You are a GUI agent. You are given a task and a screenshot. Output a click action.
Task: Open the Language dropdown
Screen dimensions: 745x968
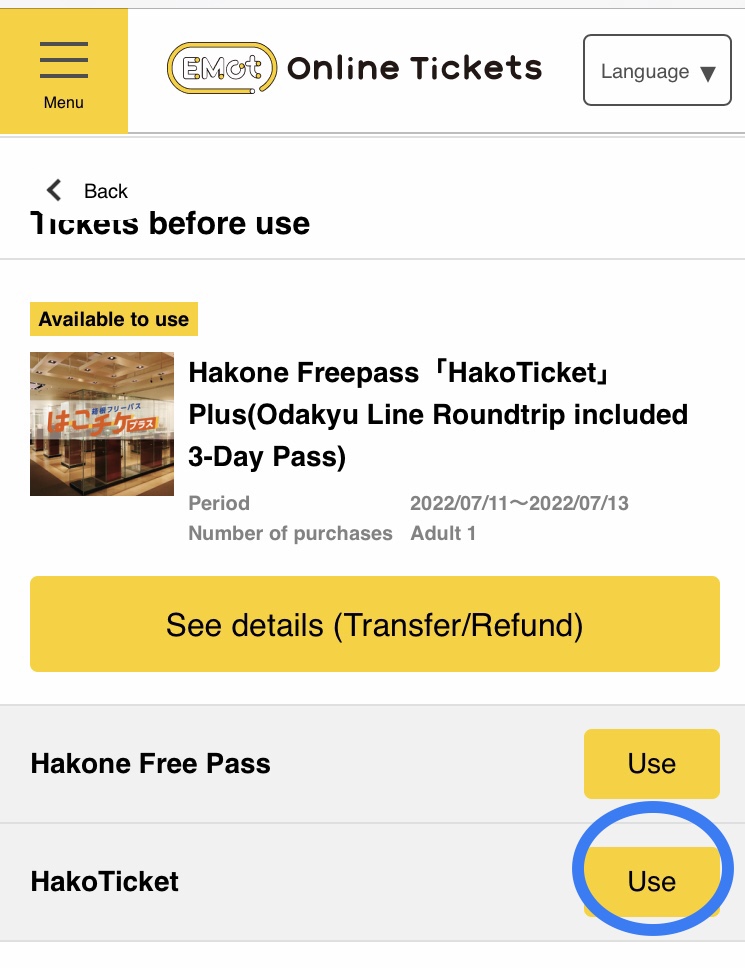pyautogui.click(x=657, y=71)
